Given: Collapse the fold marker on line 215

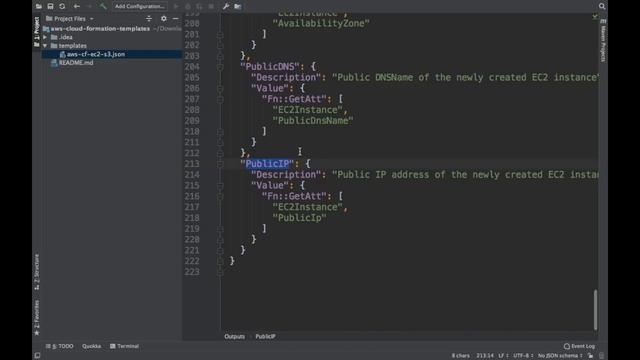Looking at the screenshot, I should [x=220, y=186].
